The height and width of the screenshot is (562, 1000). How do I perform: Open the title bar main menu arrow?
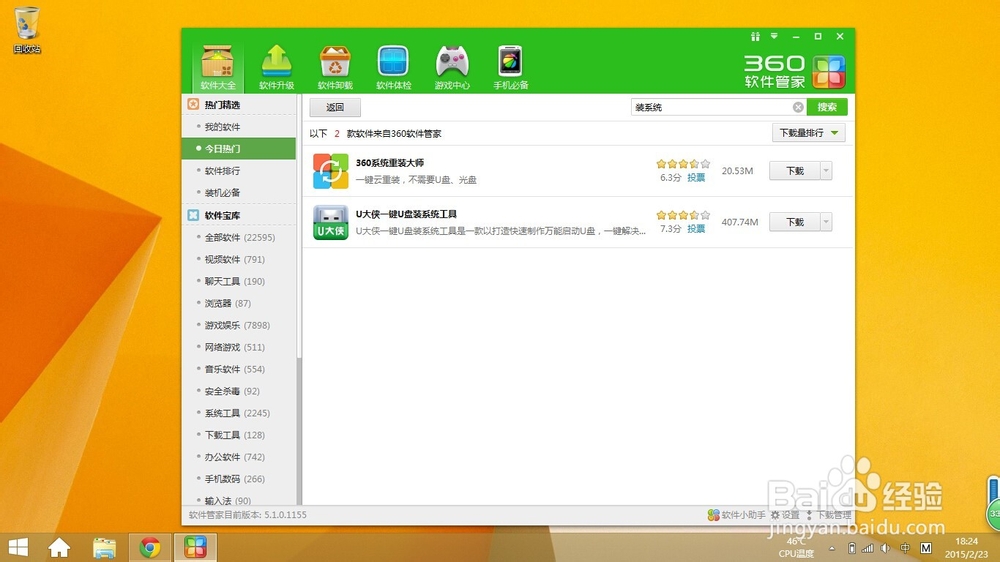point(774,36)
